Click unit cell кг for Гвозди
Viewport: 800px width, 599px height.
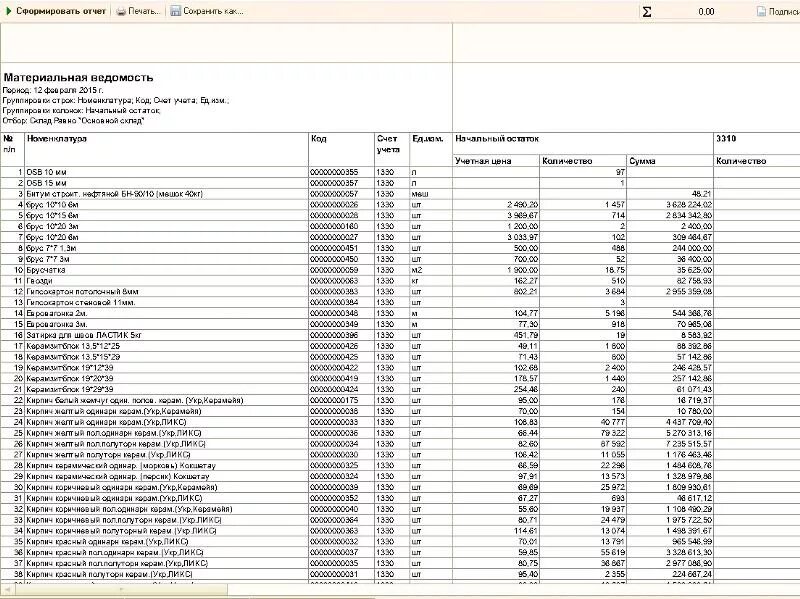pos(430,281)
